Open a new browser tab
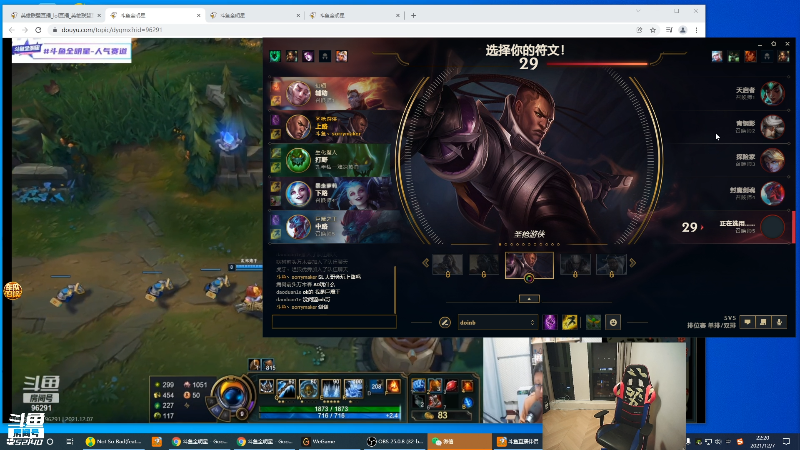This screenshot has height=450, width=800. [413, 15]
